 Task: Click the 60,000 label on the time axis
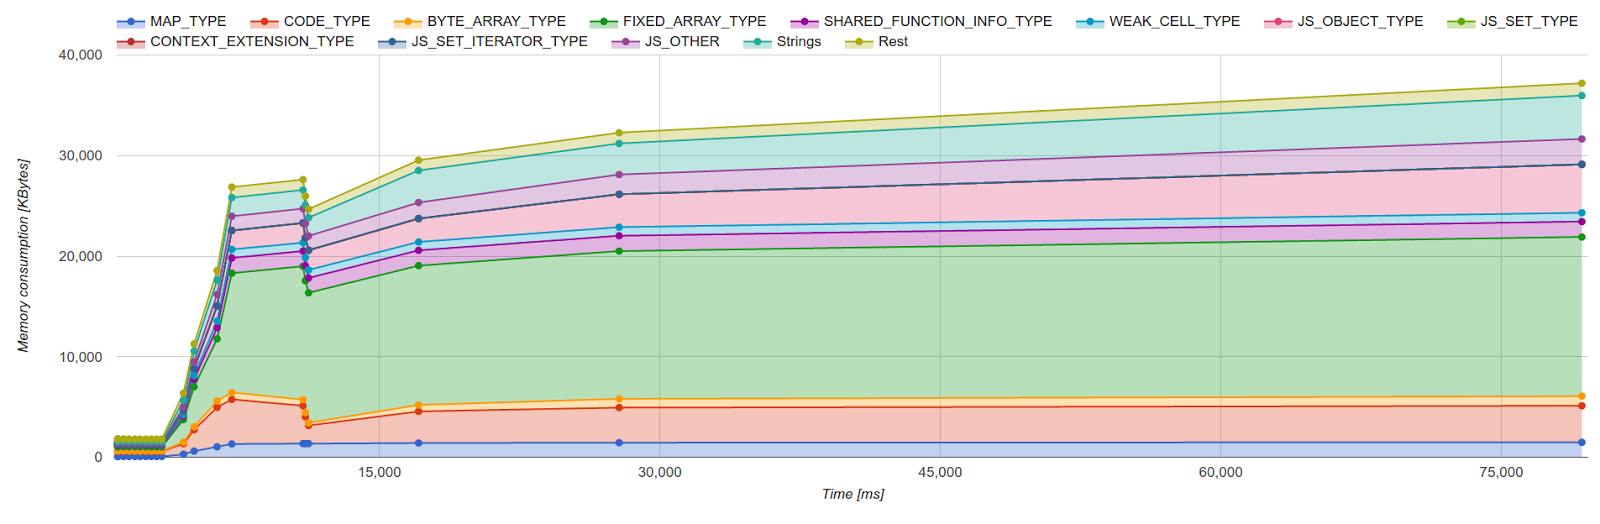coord(1220,472)
